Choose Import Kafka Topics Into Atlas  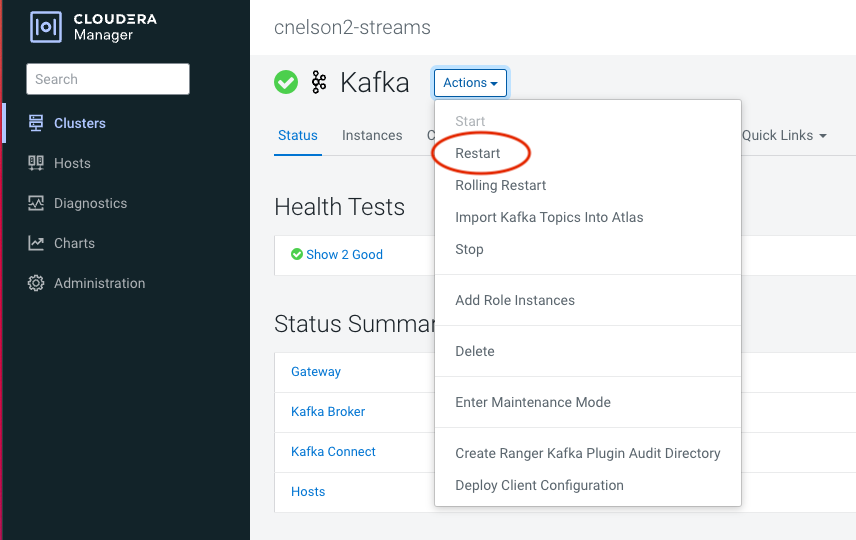[549, 217]
